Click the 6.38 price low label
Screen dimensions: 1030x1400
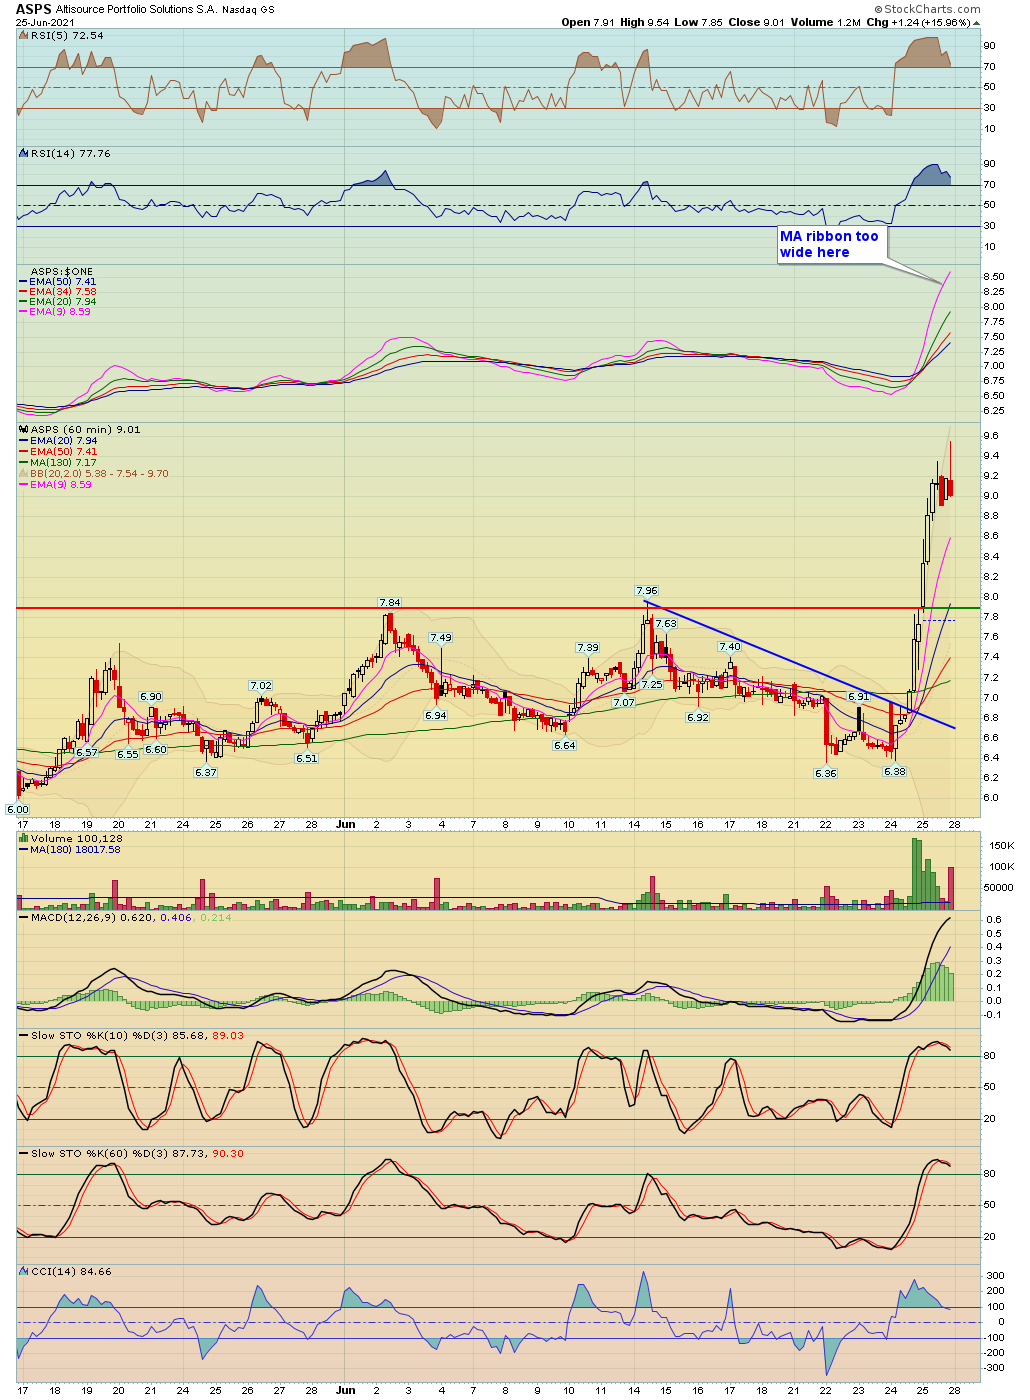click(894, 771)
